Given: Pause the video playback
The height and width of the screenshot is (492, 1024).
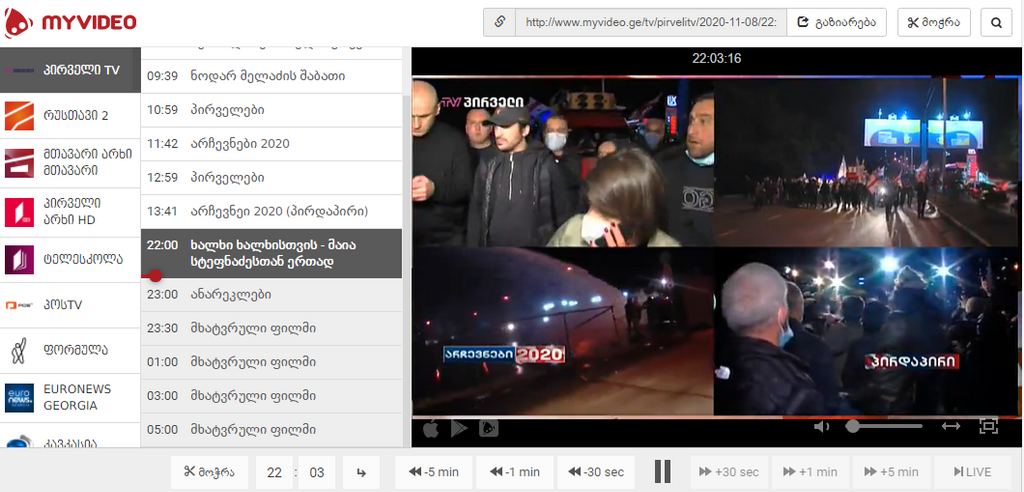Looking at the screenshot, I should [x=662, y=472].
